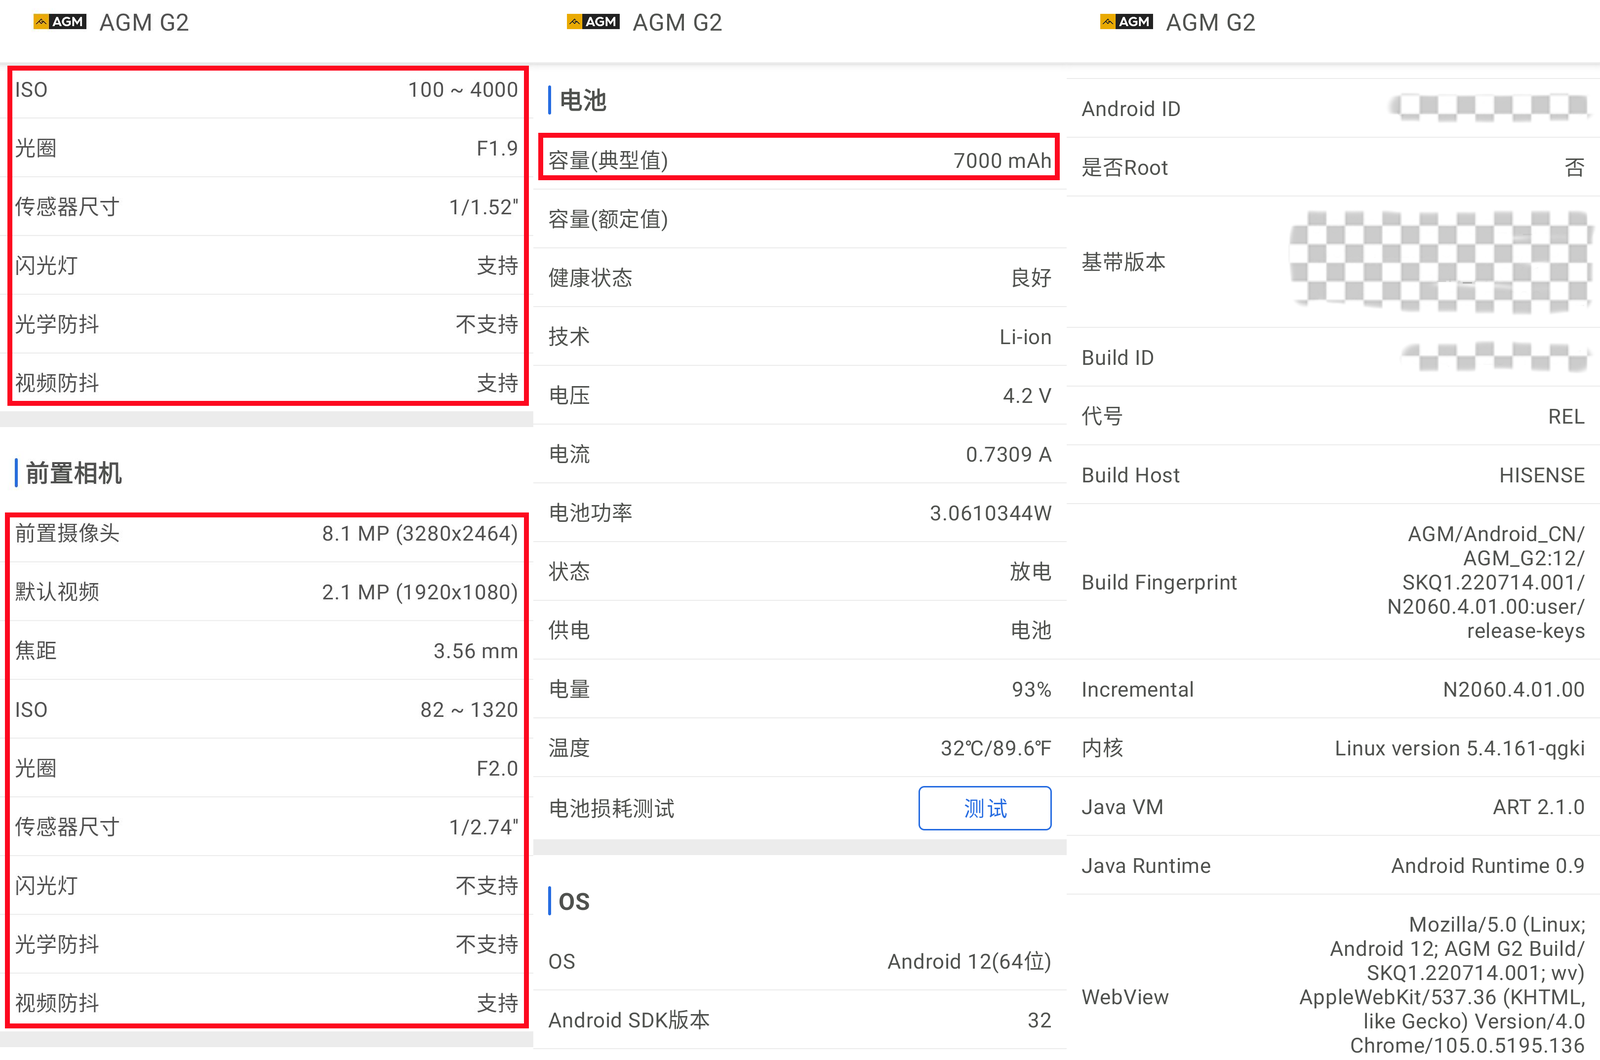
Task: Select the 健康状态 良好 row
Action: (800, 278)
